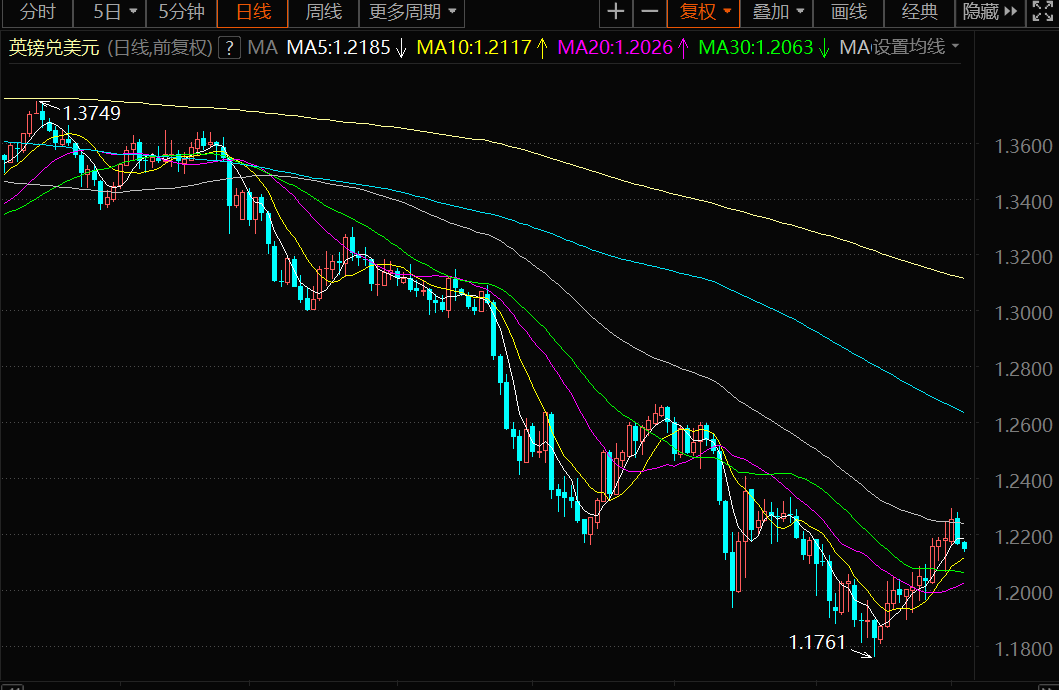Screen dimensions: 1059x690
Task: Click the 1.3600 price axis label
Action: coord(1023,146)
